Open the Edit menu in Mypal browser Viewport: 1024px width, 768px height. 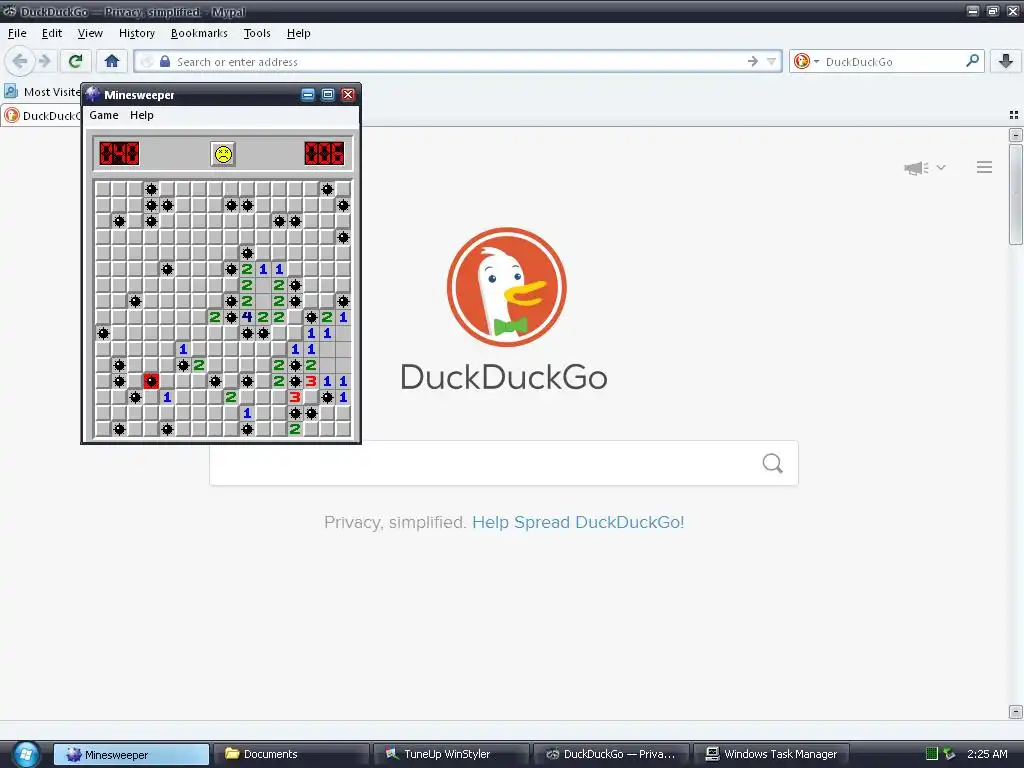point(52,33)
